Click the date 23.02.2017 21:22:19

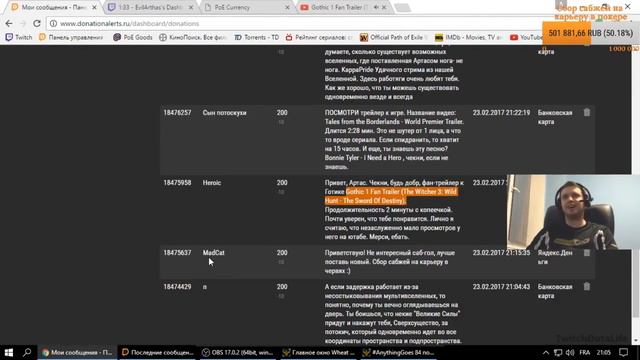[501, 113]
